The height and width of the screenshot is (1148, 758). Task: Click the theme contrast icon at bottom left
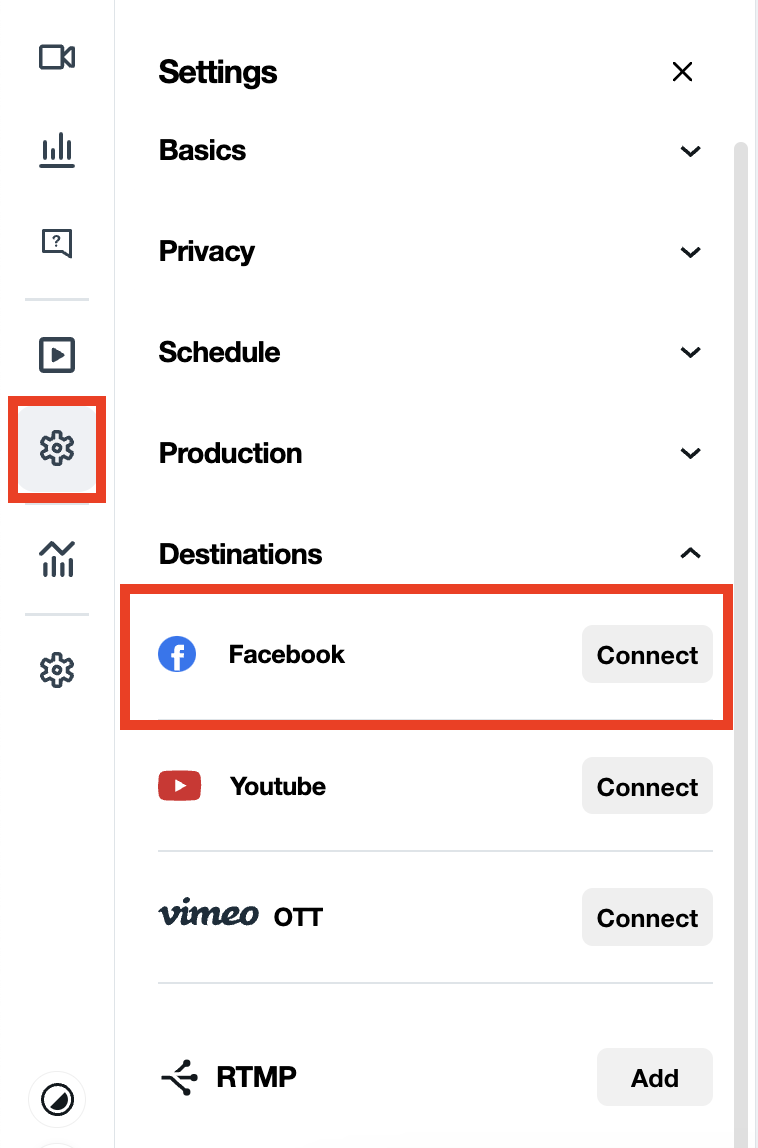pyautogui.click(x=57, y=1100)
